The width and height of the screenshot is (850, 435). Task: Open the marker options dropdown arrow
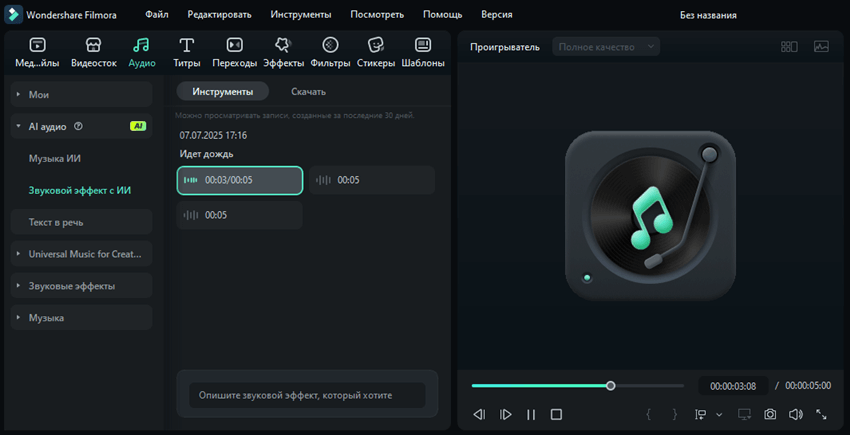[x=719, y=415]
